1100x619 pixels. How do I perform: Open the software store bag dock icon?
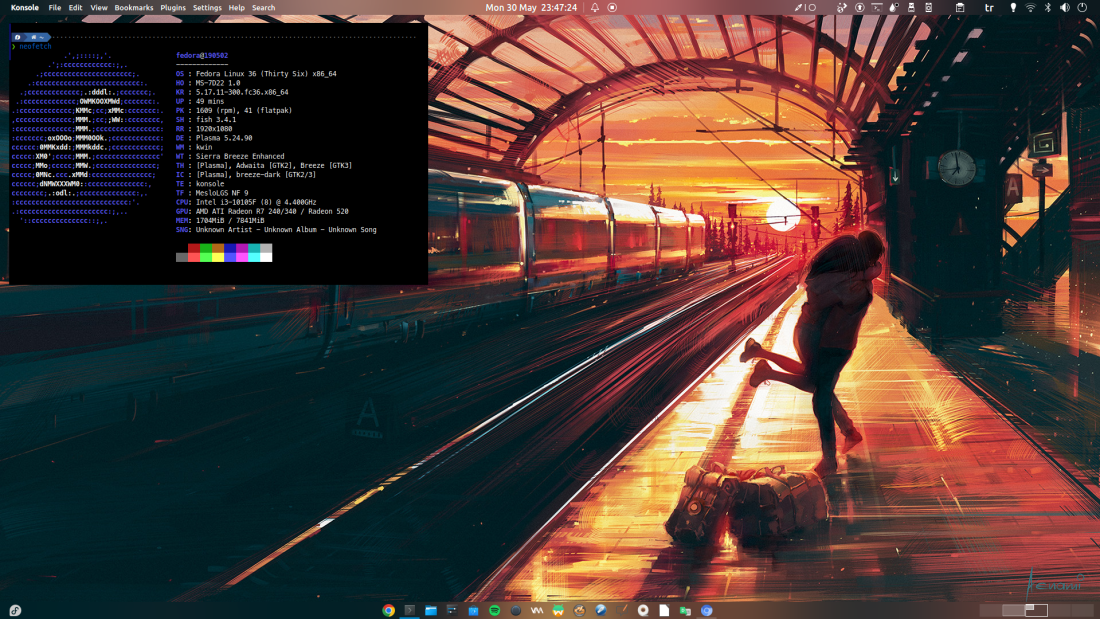point(474,611)
